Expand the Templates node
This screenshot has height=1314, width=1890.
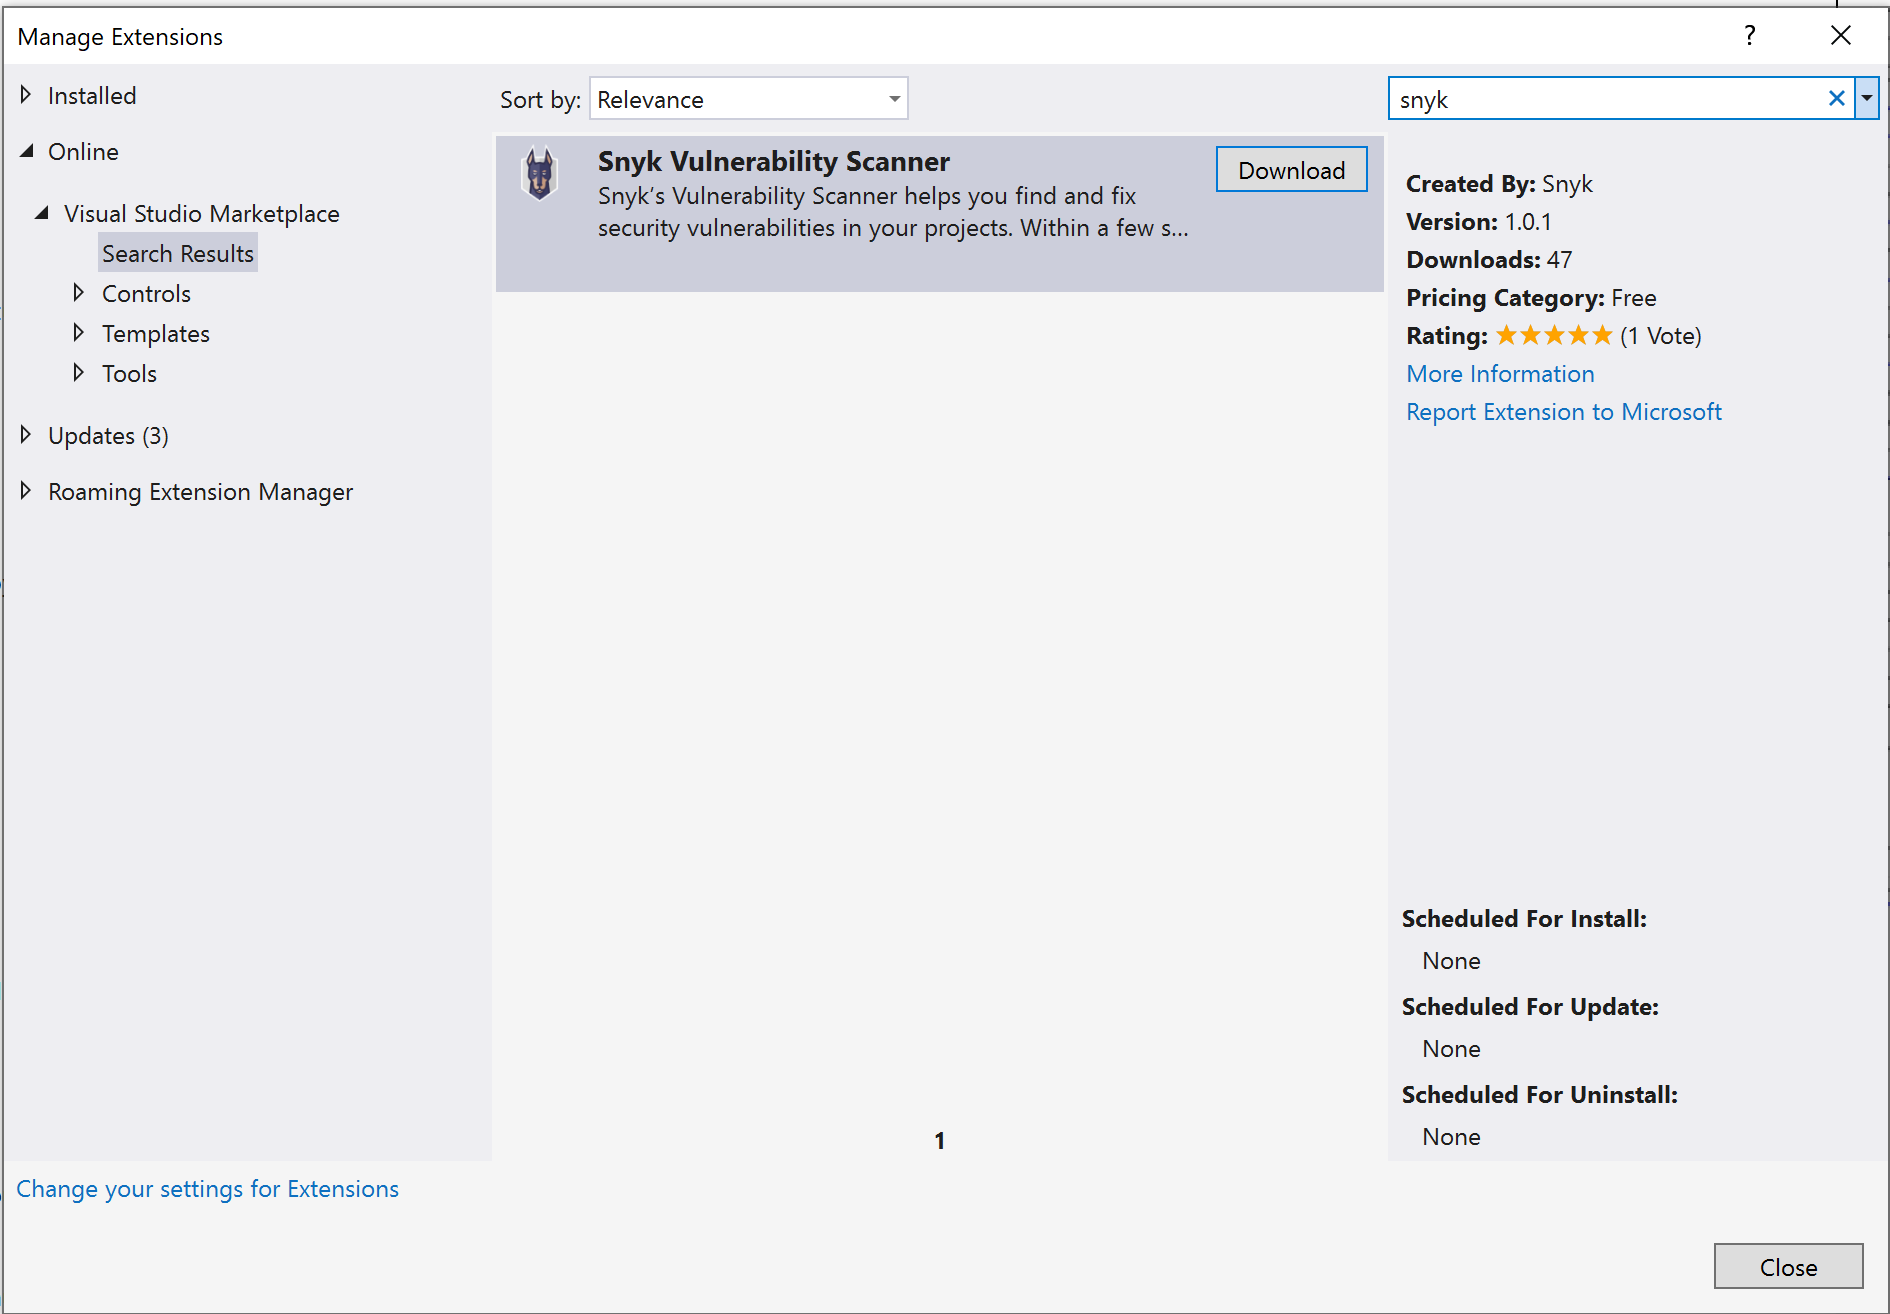(x=78, y=333)
